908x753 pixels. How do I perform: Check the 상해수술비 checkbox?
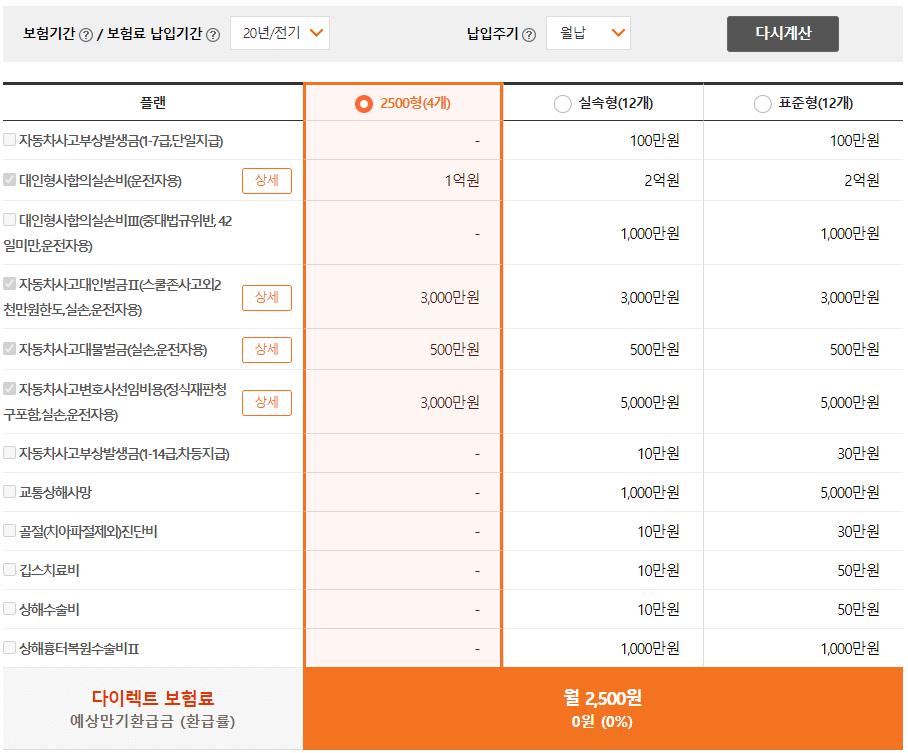pyautogui.click(x=9, y=608)
